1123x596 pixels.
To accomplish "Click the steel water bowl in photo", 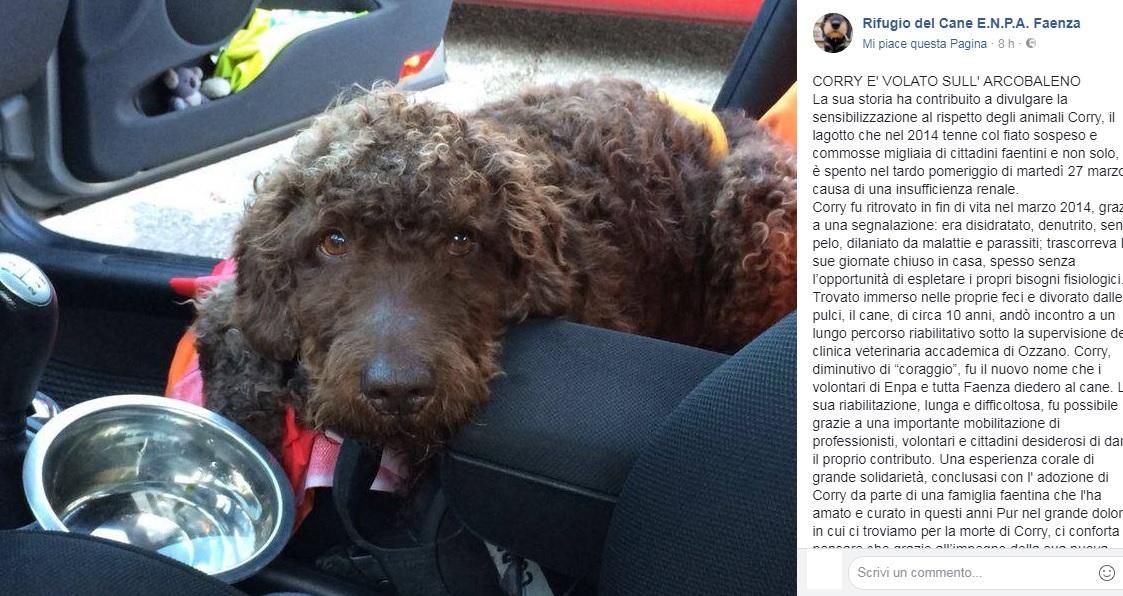I will click(x=159, y=480).
